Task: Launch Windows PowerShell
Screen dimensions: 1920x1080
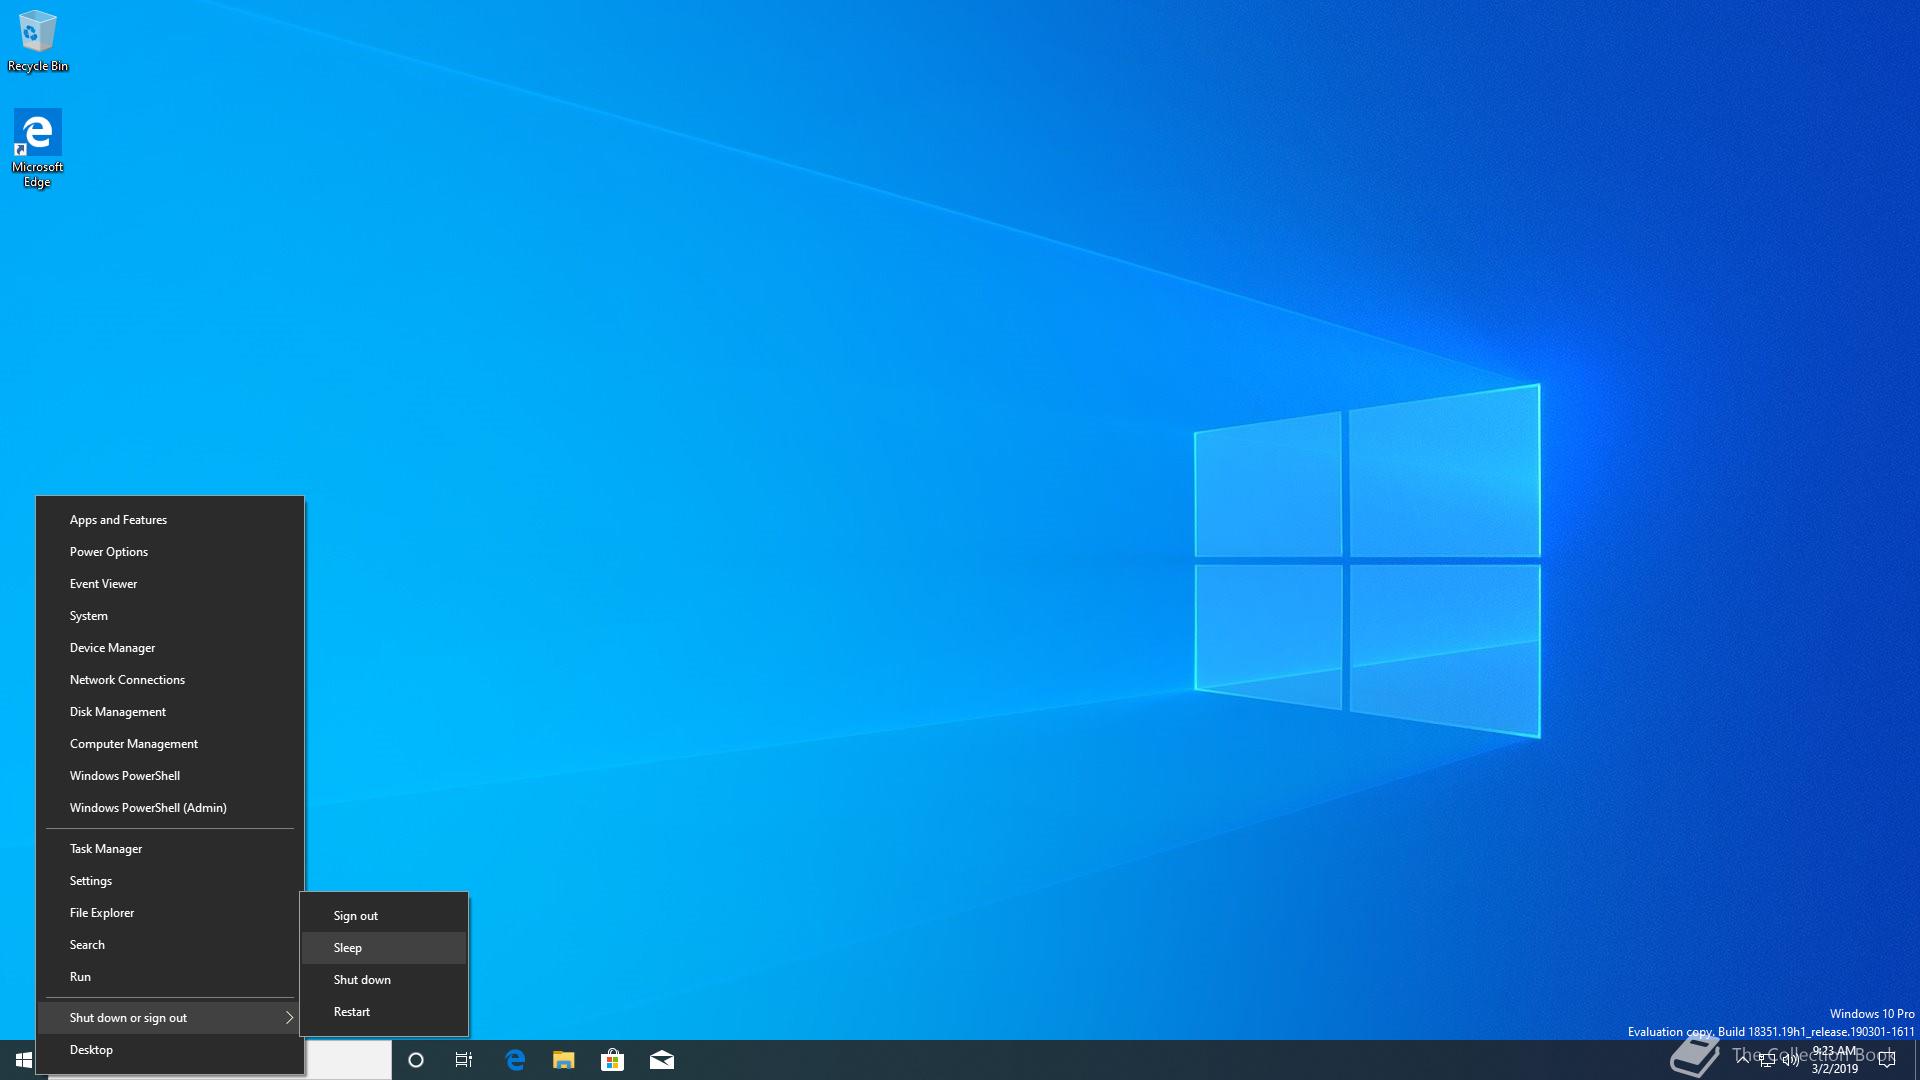Action: click(170, 776)
